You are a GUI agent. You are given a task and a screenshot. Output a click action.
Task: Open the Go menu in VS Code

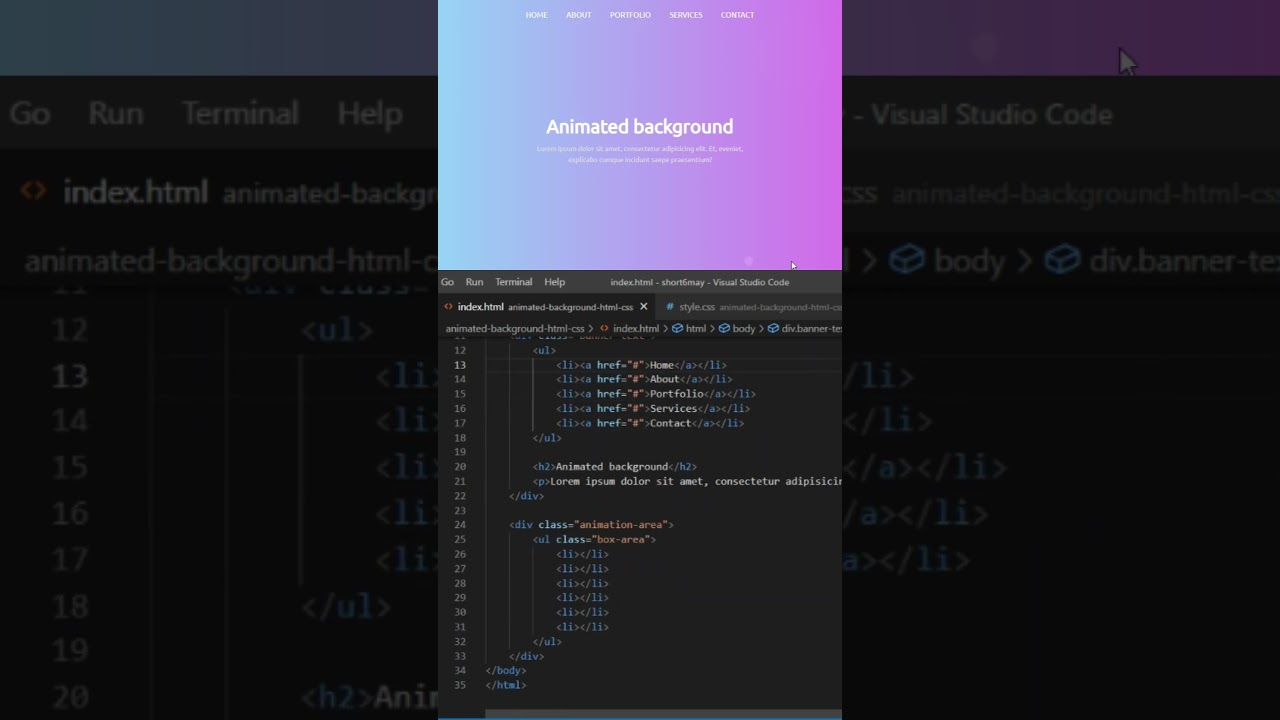[x=447, y=282]
